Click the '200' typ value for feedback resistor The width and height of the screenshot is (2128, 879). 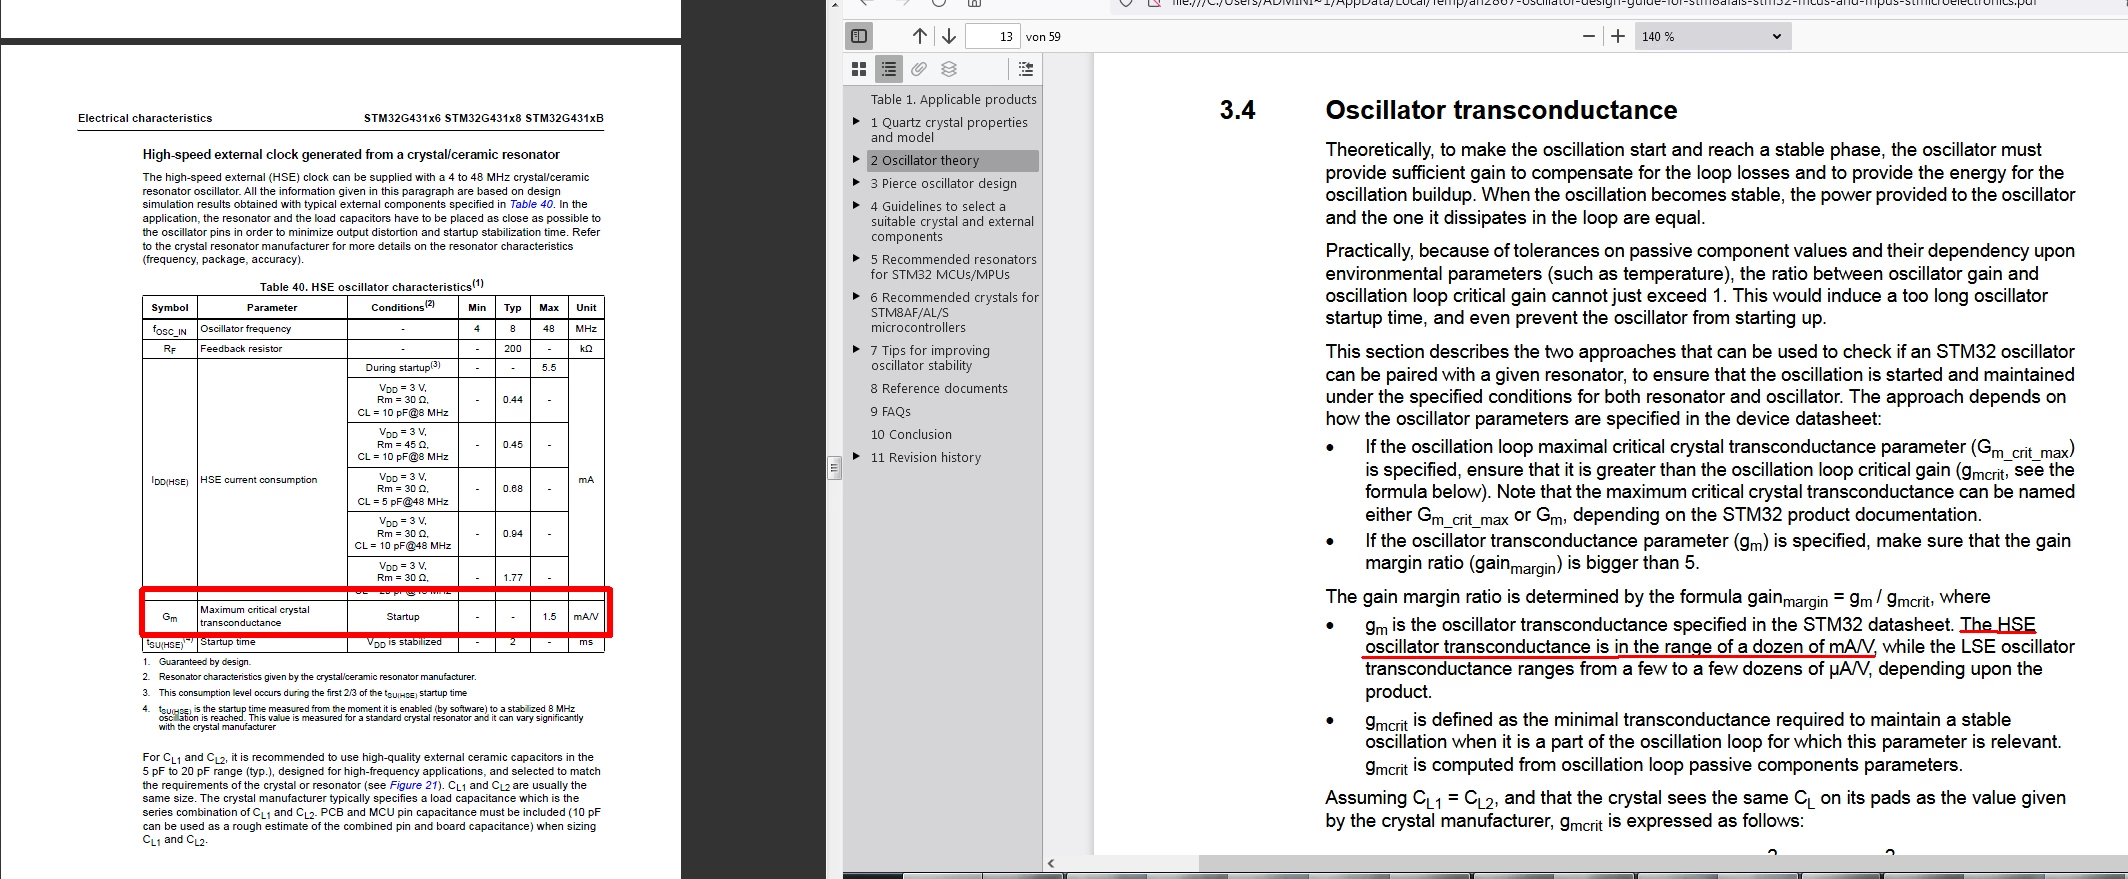click(x=513, y=349)
